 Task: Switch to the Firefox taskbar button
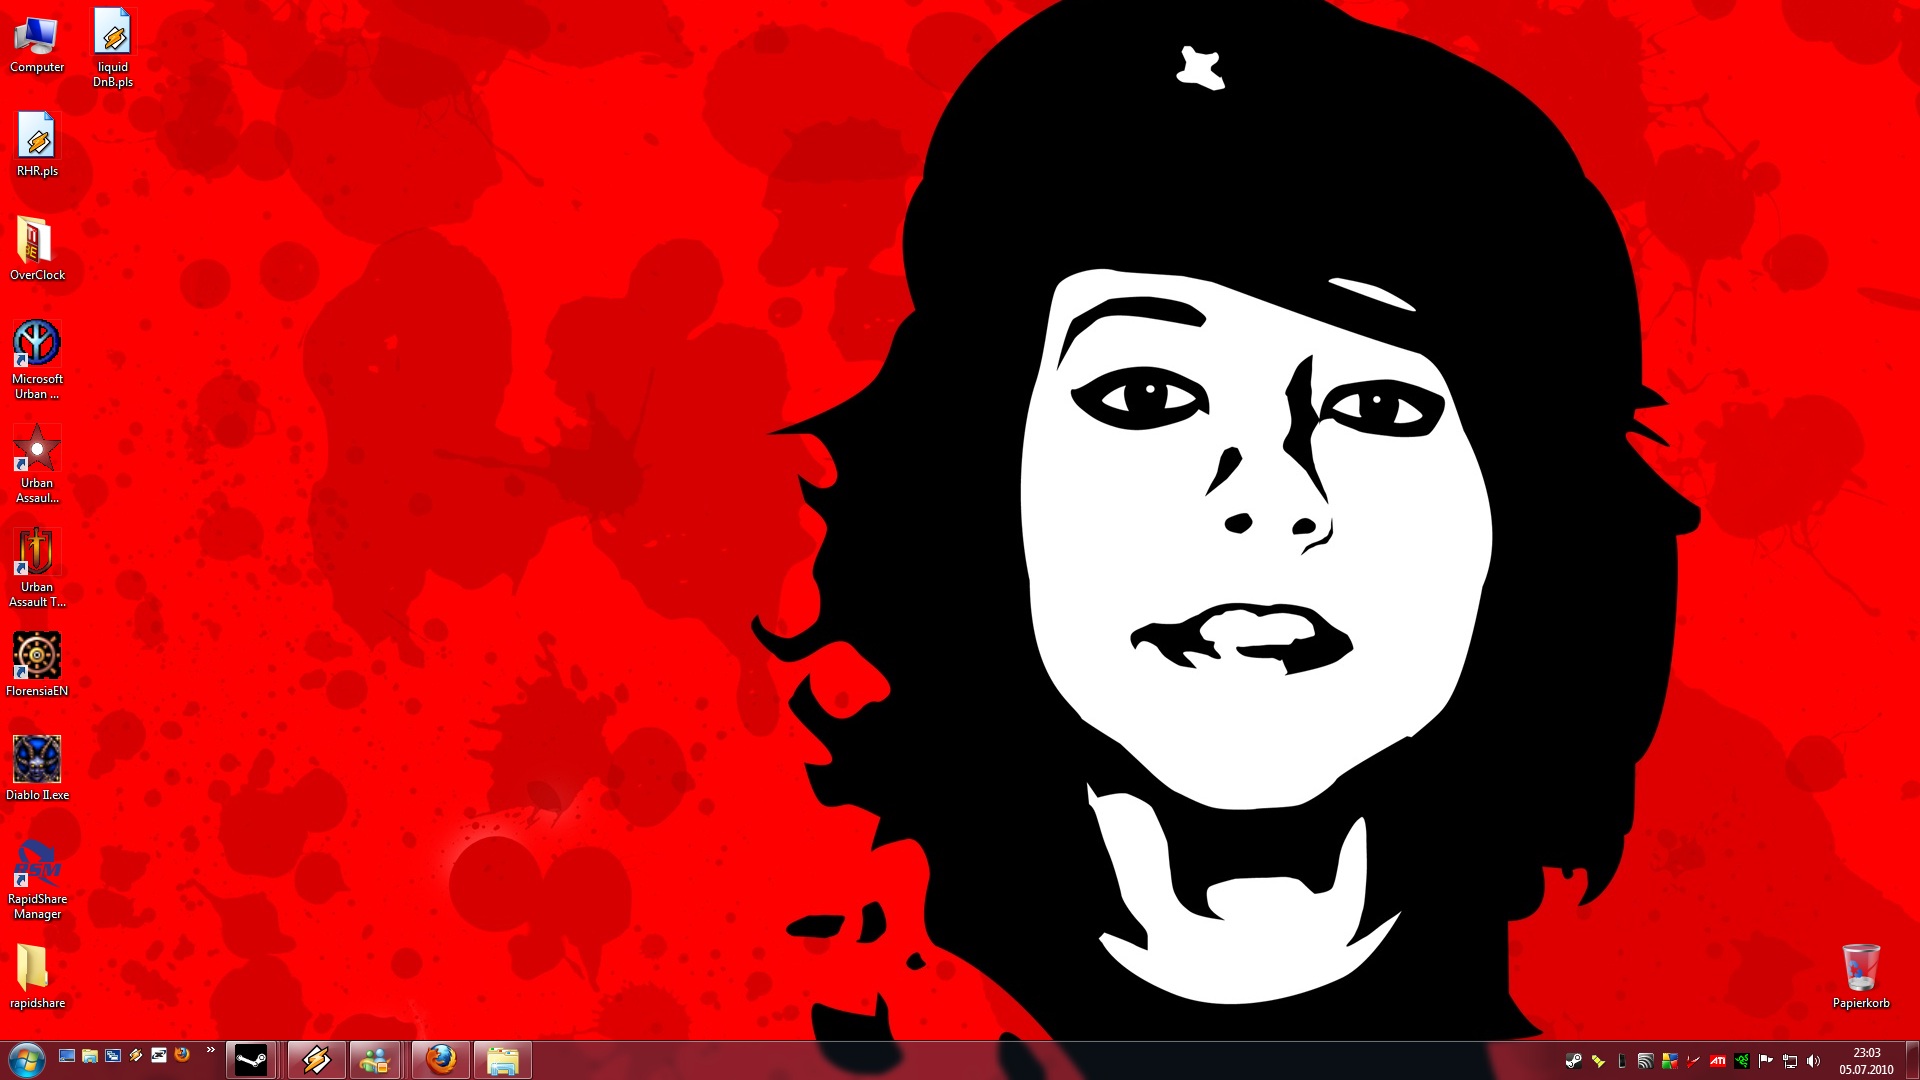tap(440, 1060)
